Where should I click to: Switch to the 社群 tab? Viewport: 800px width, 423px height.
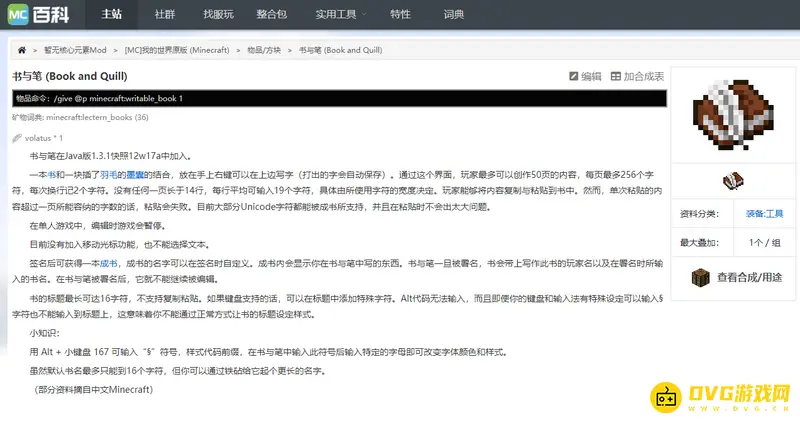tap(165, 15)
